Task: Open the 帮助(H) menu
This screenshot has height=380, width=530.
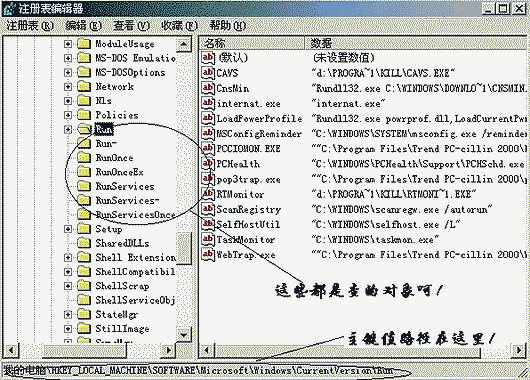Action: pos(227,26)
